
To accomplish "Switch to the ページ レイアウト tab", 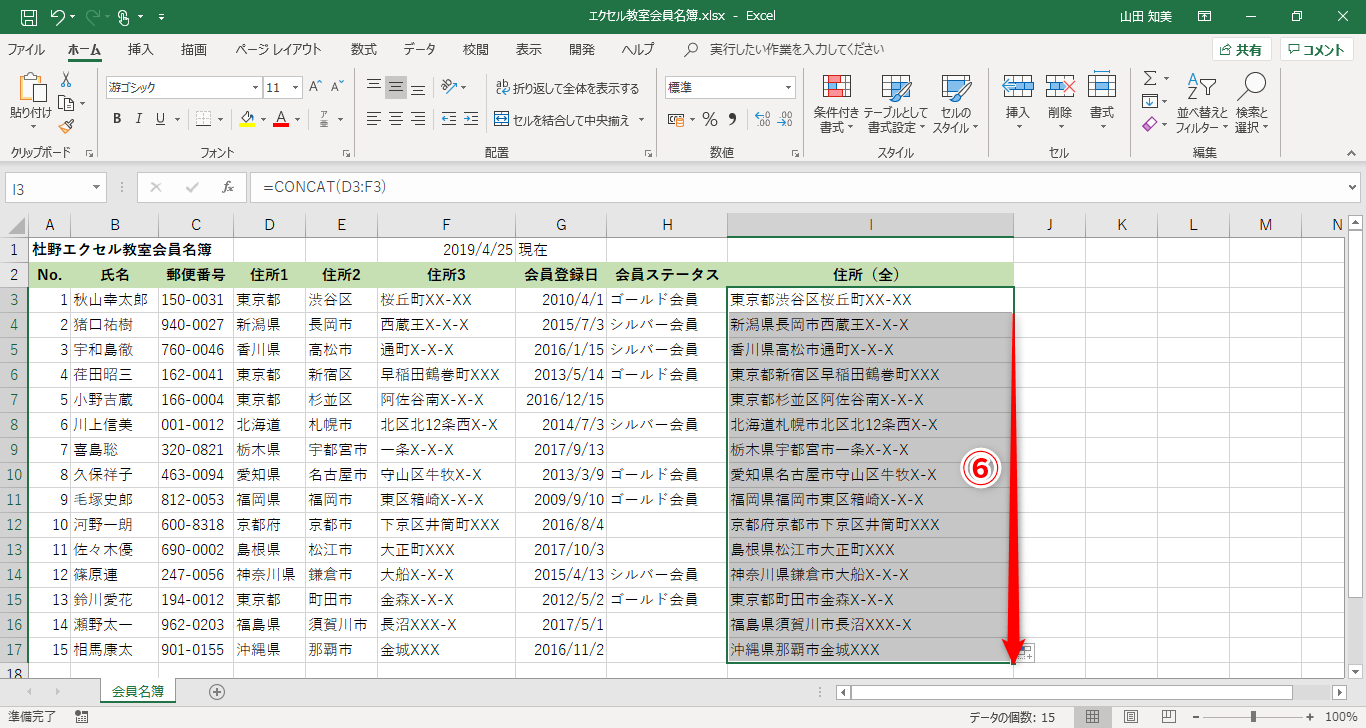I will 279,49.
